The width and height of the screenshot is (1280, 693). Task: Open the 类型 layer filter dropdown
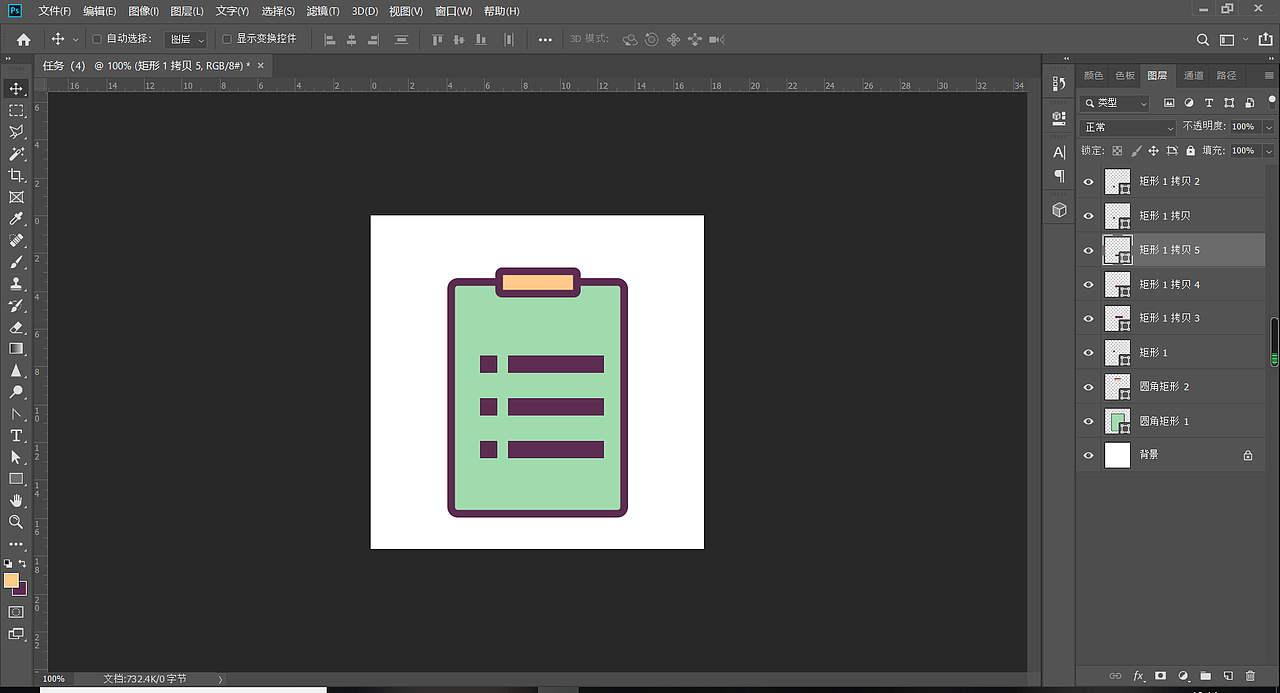[1115, 103]
